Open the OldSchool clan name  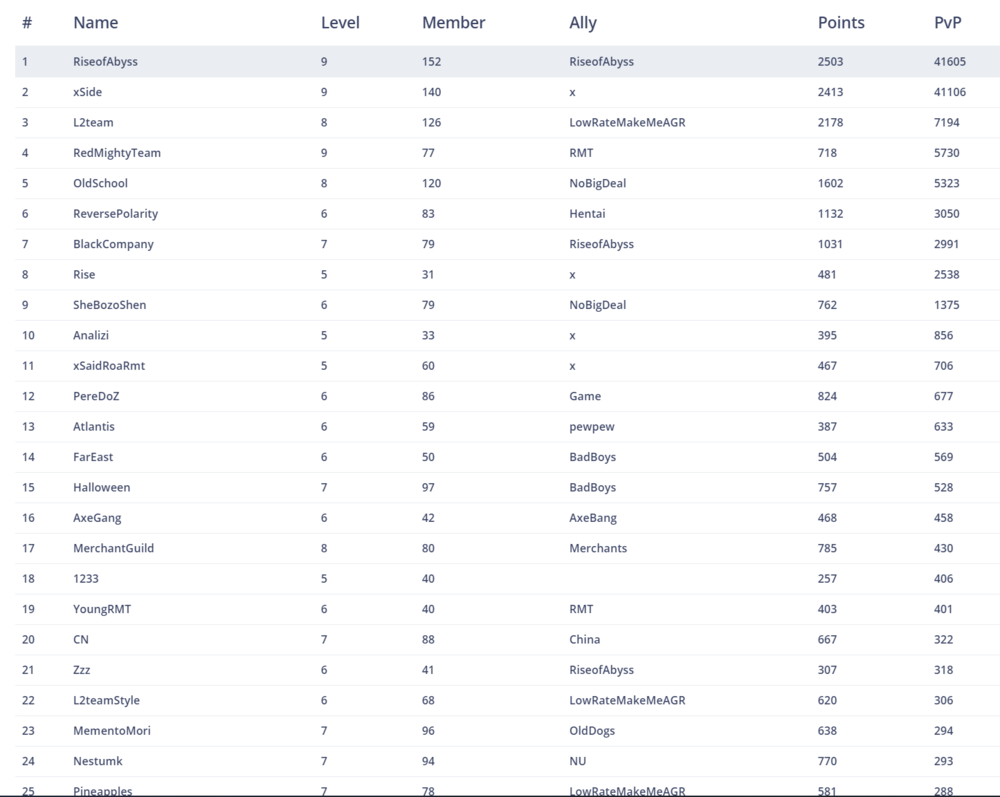coord(100,183)
